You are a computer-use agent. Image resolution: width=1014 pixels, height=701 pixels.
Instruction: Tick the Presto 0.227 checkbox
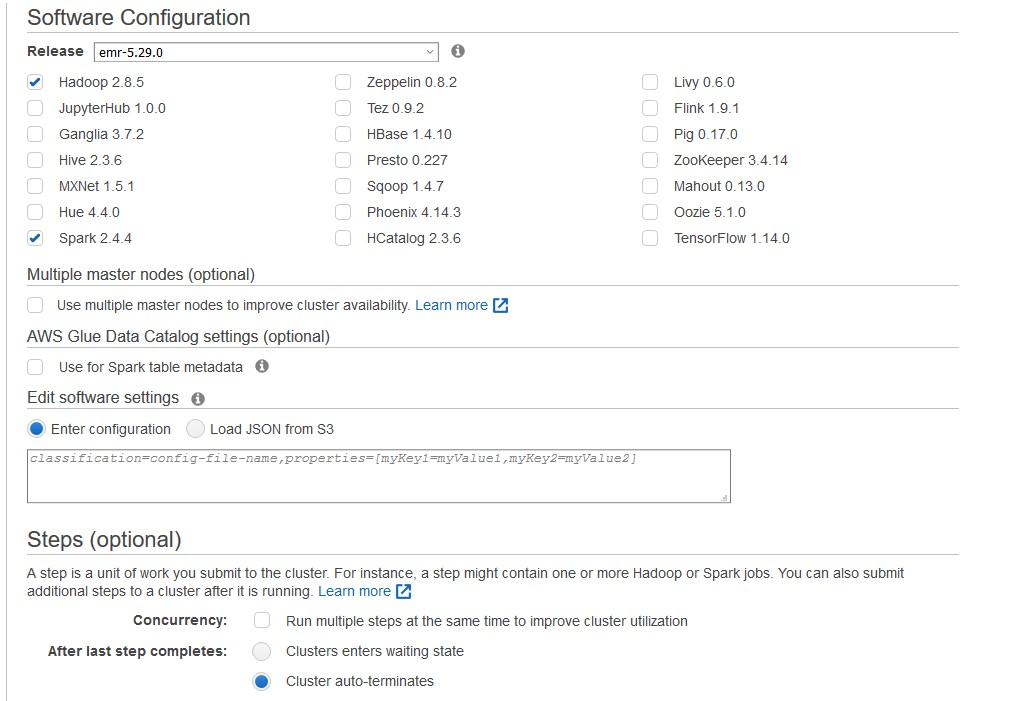tap(343, 160)
